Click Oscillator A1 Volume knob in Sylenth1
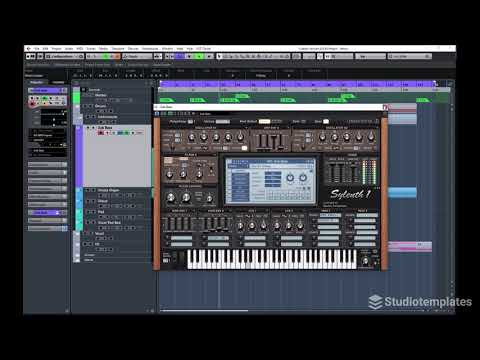480x360 pixels. click(x=191, y=137)
